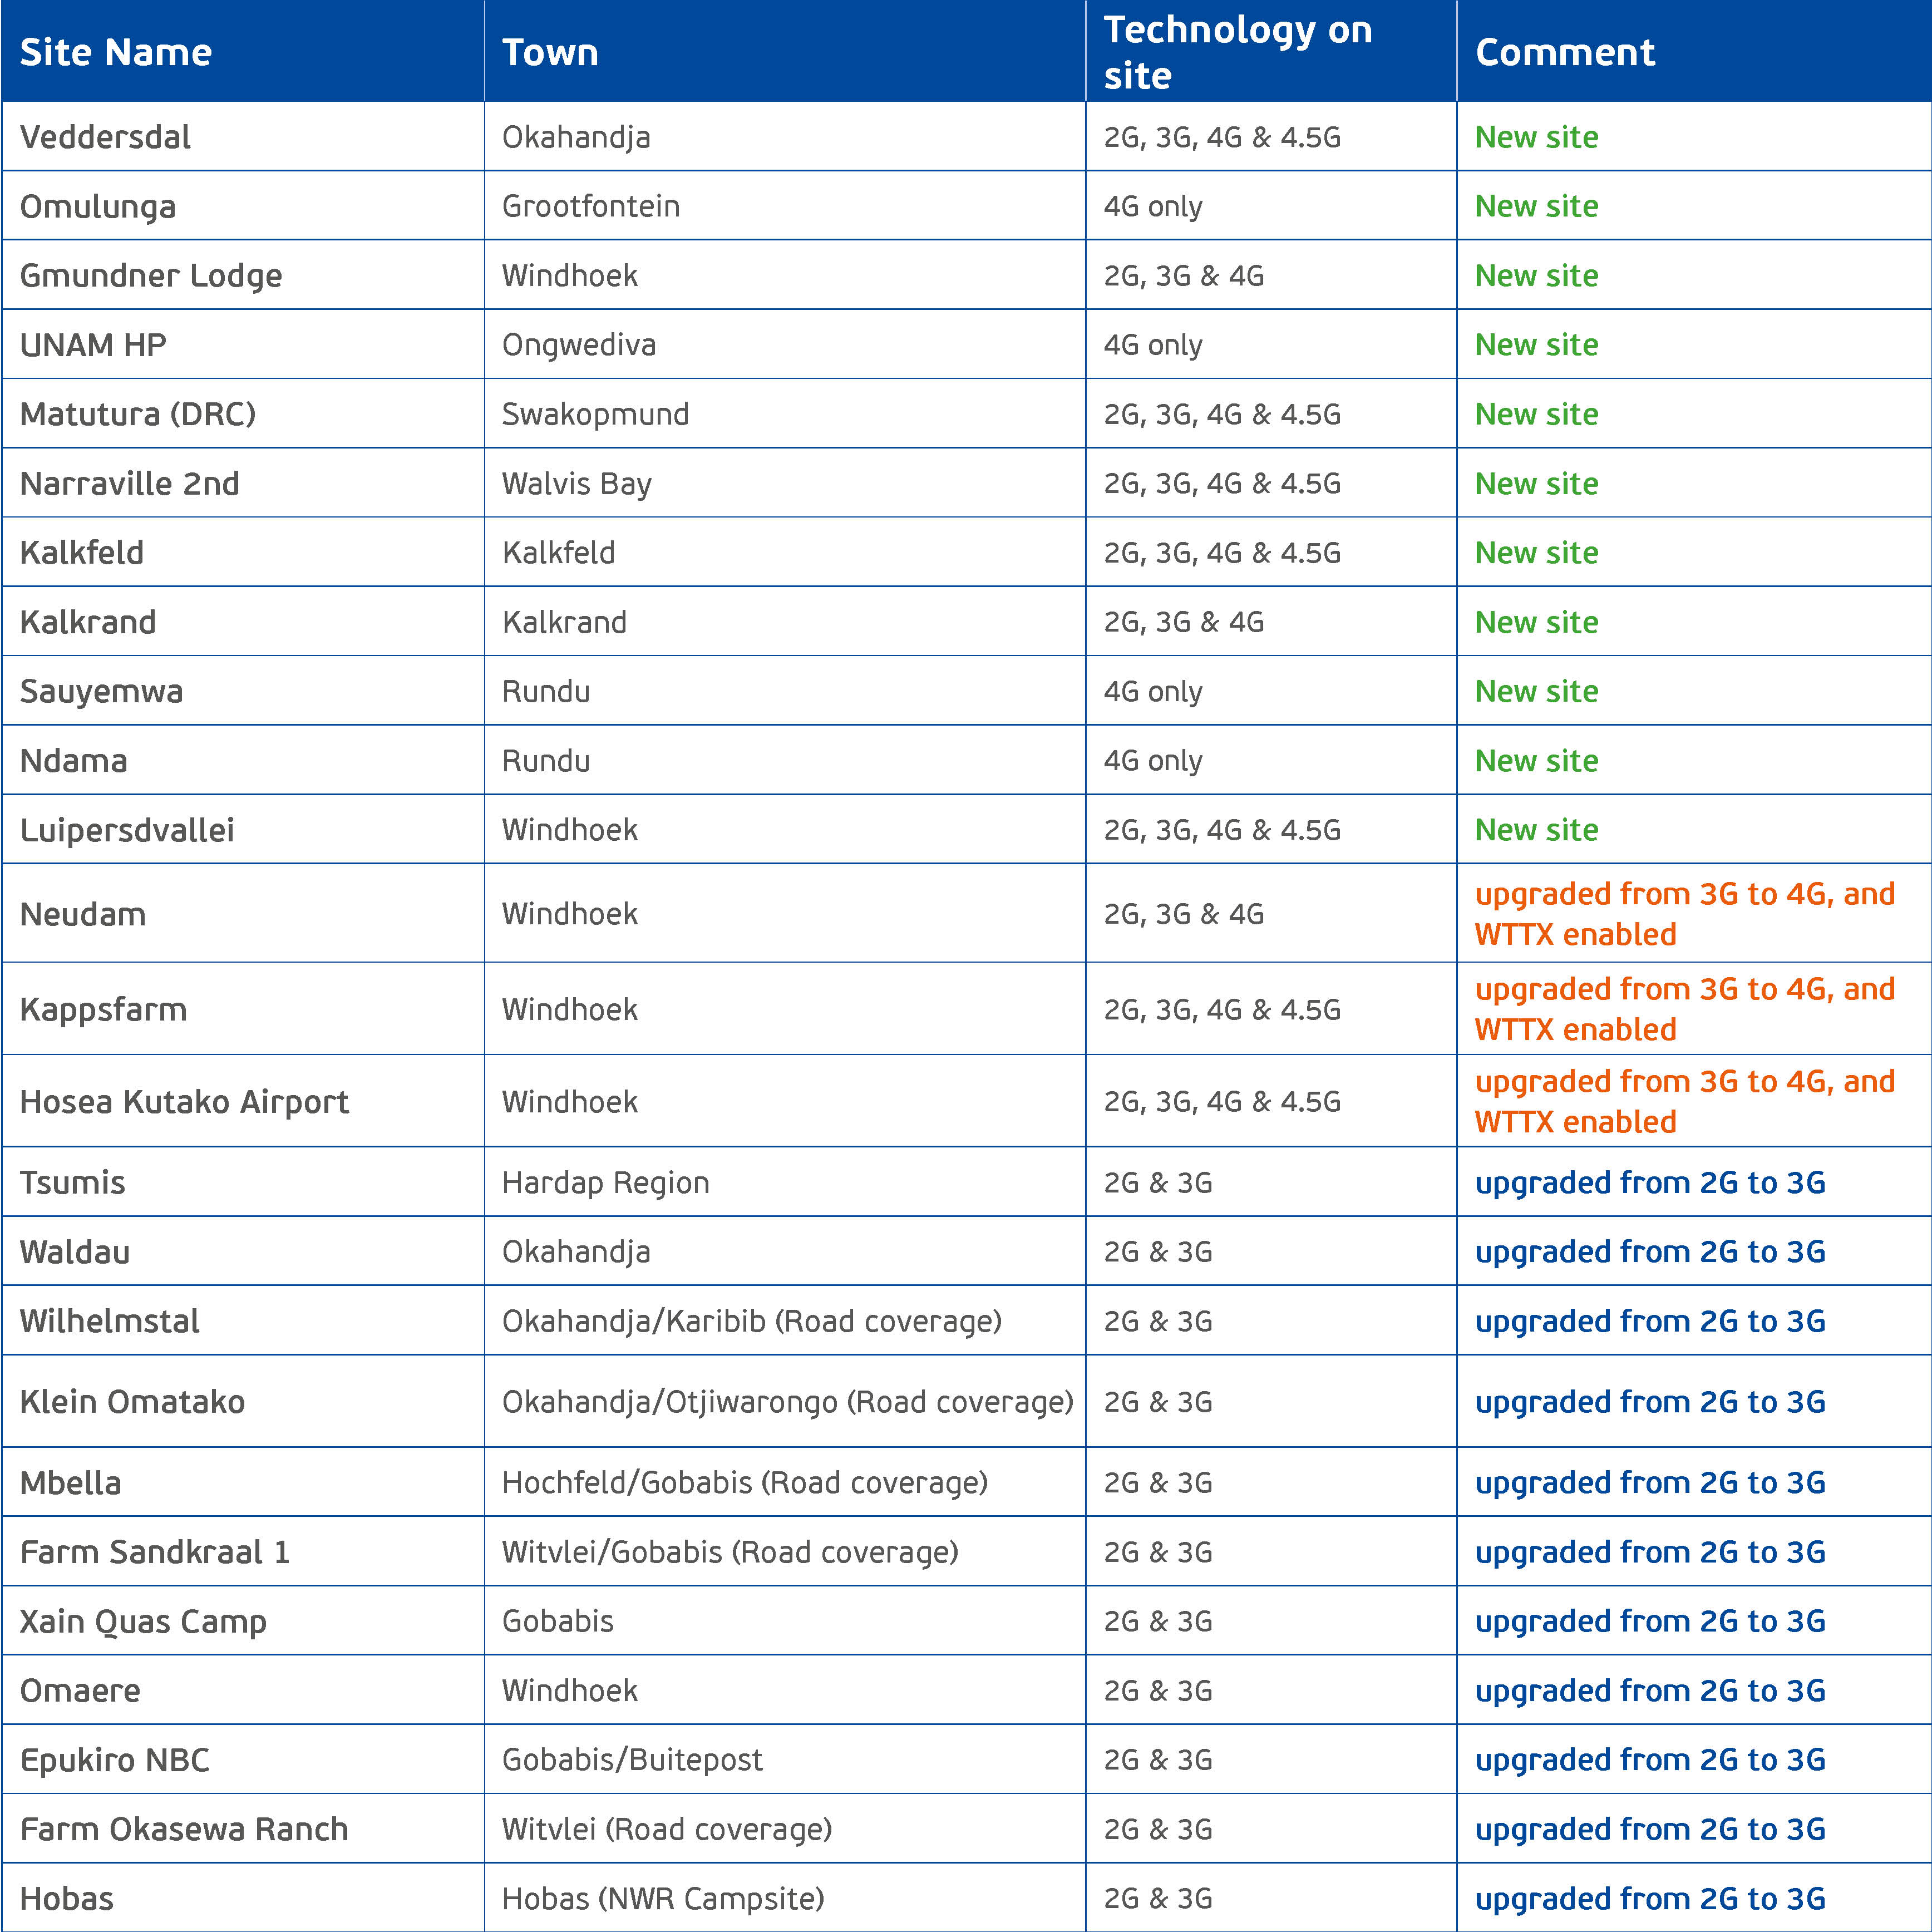The height and width of the screenshot is (1932, 1932).
Task: Click the Hardap Region town cell
Action: click(605, 1182)
